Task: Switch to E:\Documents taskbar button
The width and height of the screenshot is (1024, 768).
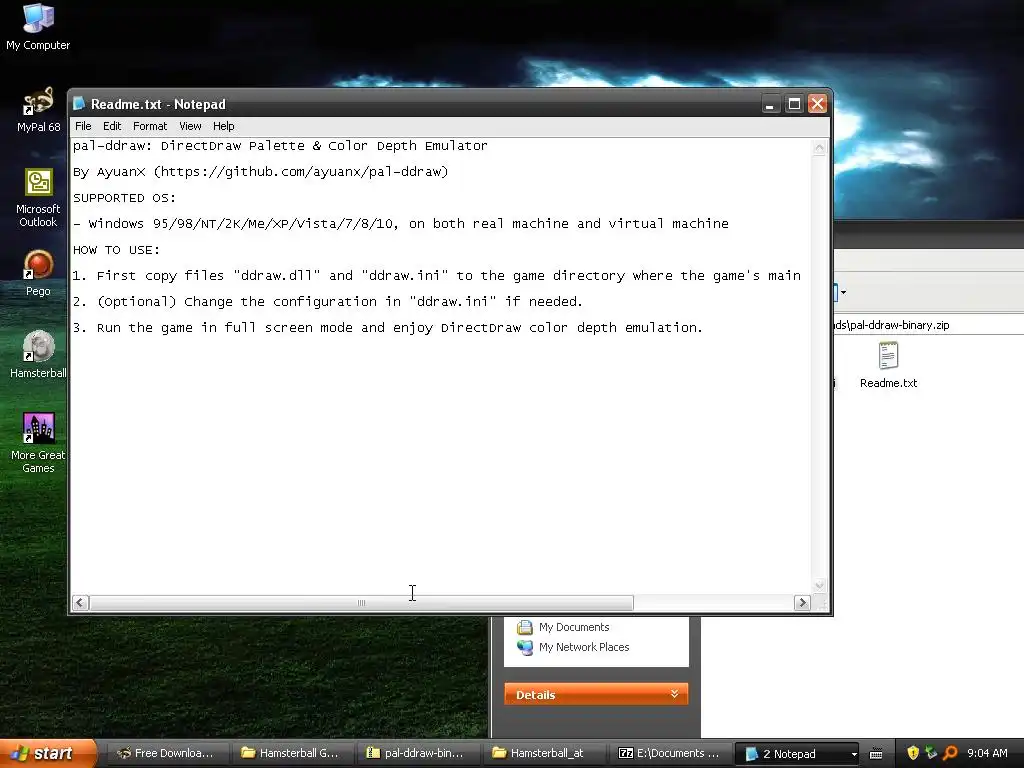Action: coord(669,753)
